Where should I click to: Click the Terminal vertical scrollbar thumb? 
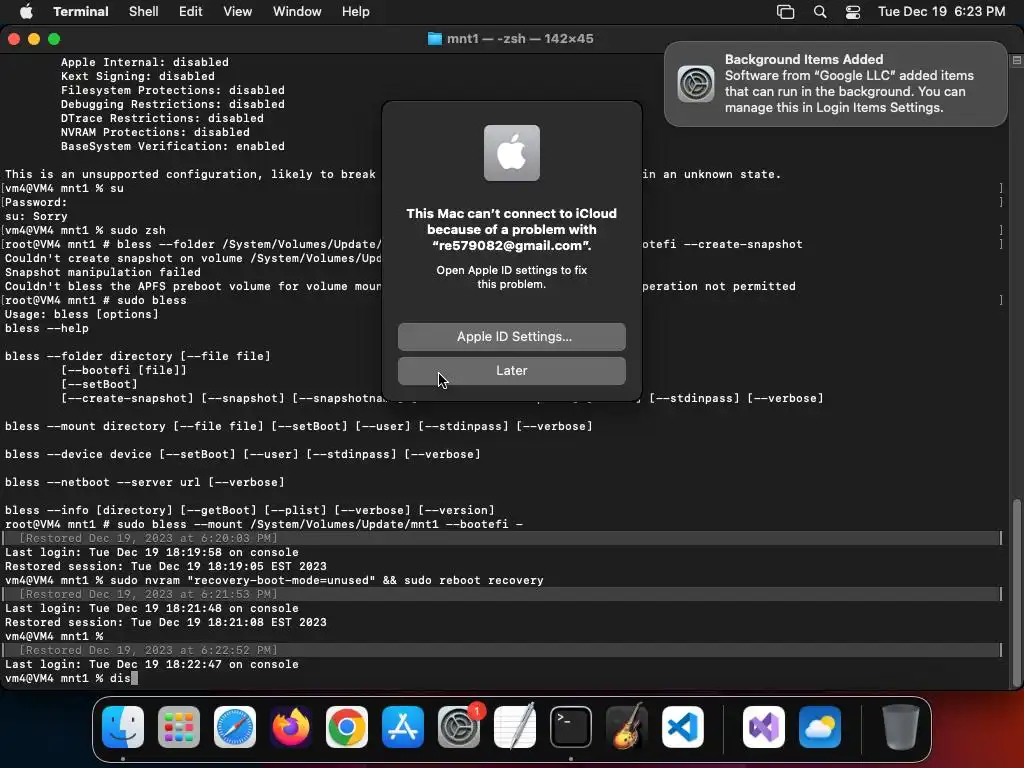click(x=1016, y=592)
